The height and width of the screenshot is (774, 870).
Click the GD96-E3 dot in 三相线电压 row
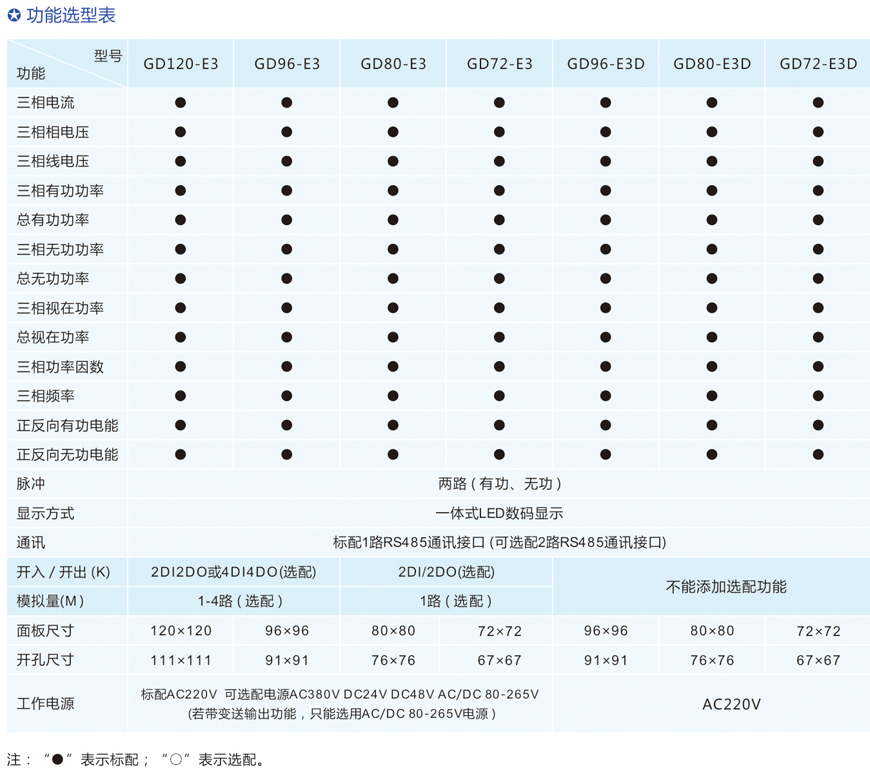click(286, 161)
